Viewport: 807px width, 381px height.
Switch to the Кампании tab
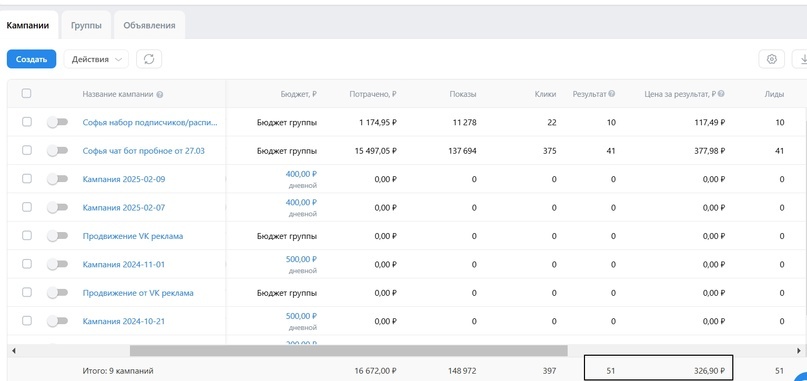pyautogui.click(x=28, y=25)
